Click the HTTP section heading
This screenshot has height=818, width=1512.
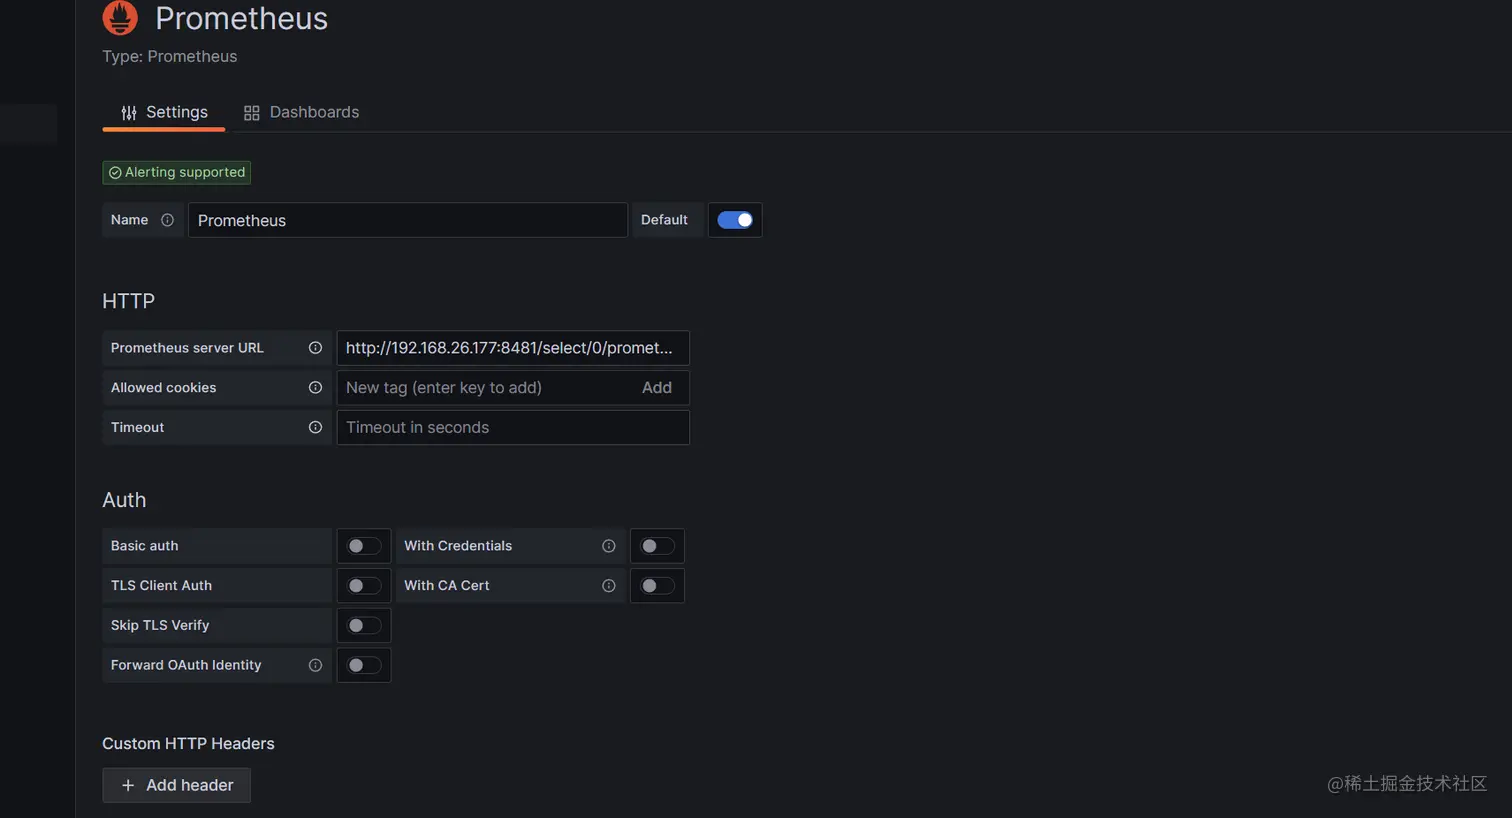click(x=128, y=301)
